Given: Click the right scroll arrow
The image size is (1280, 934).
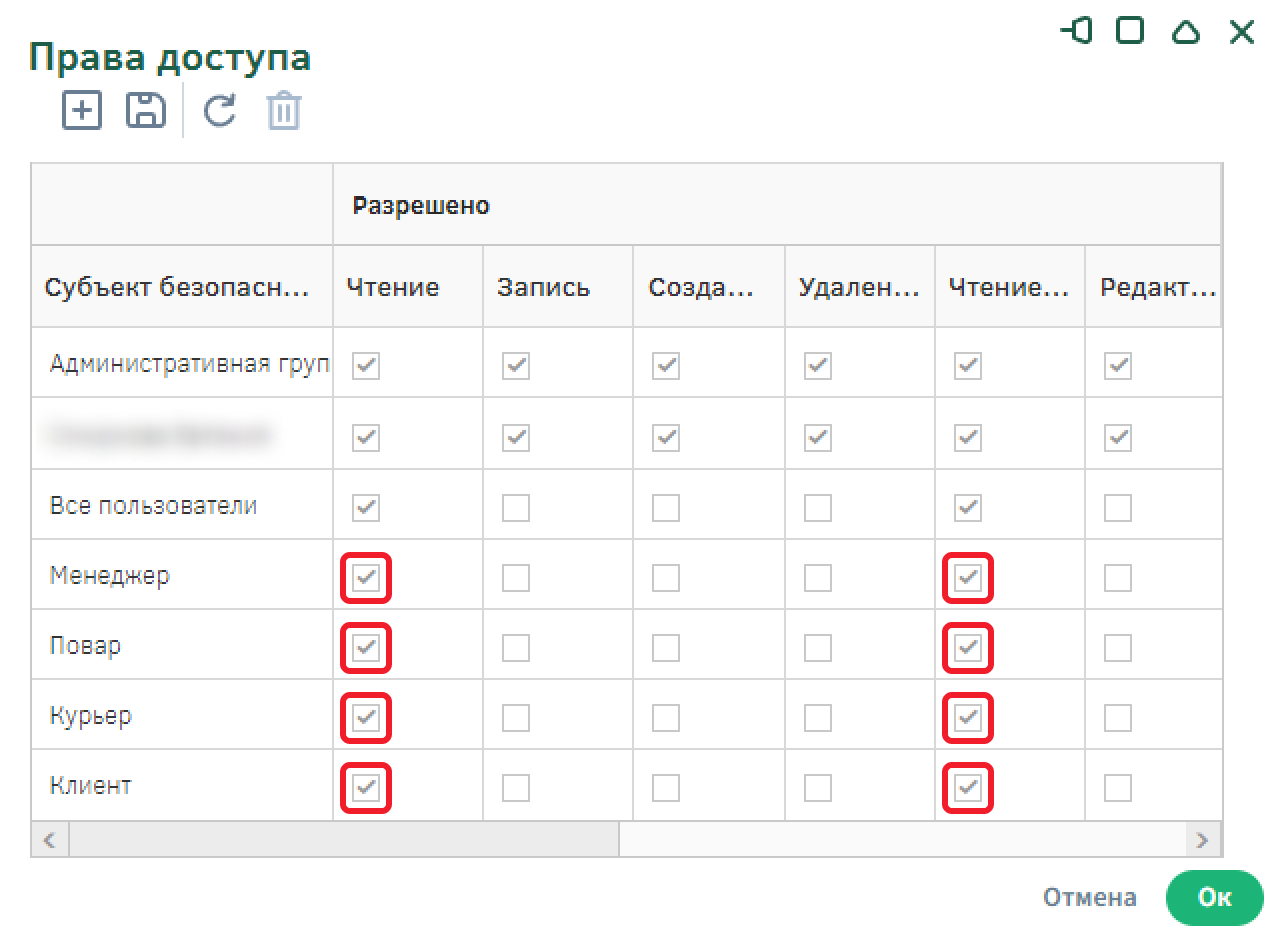Looking at the screenshot, I should click(1202, 839).
